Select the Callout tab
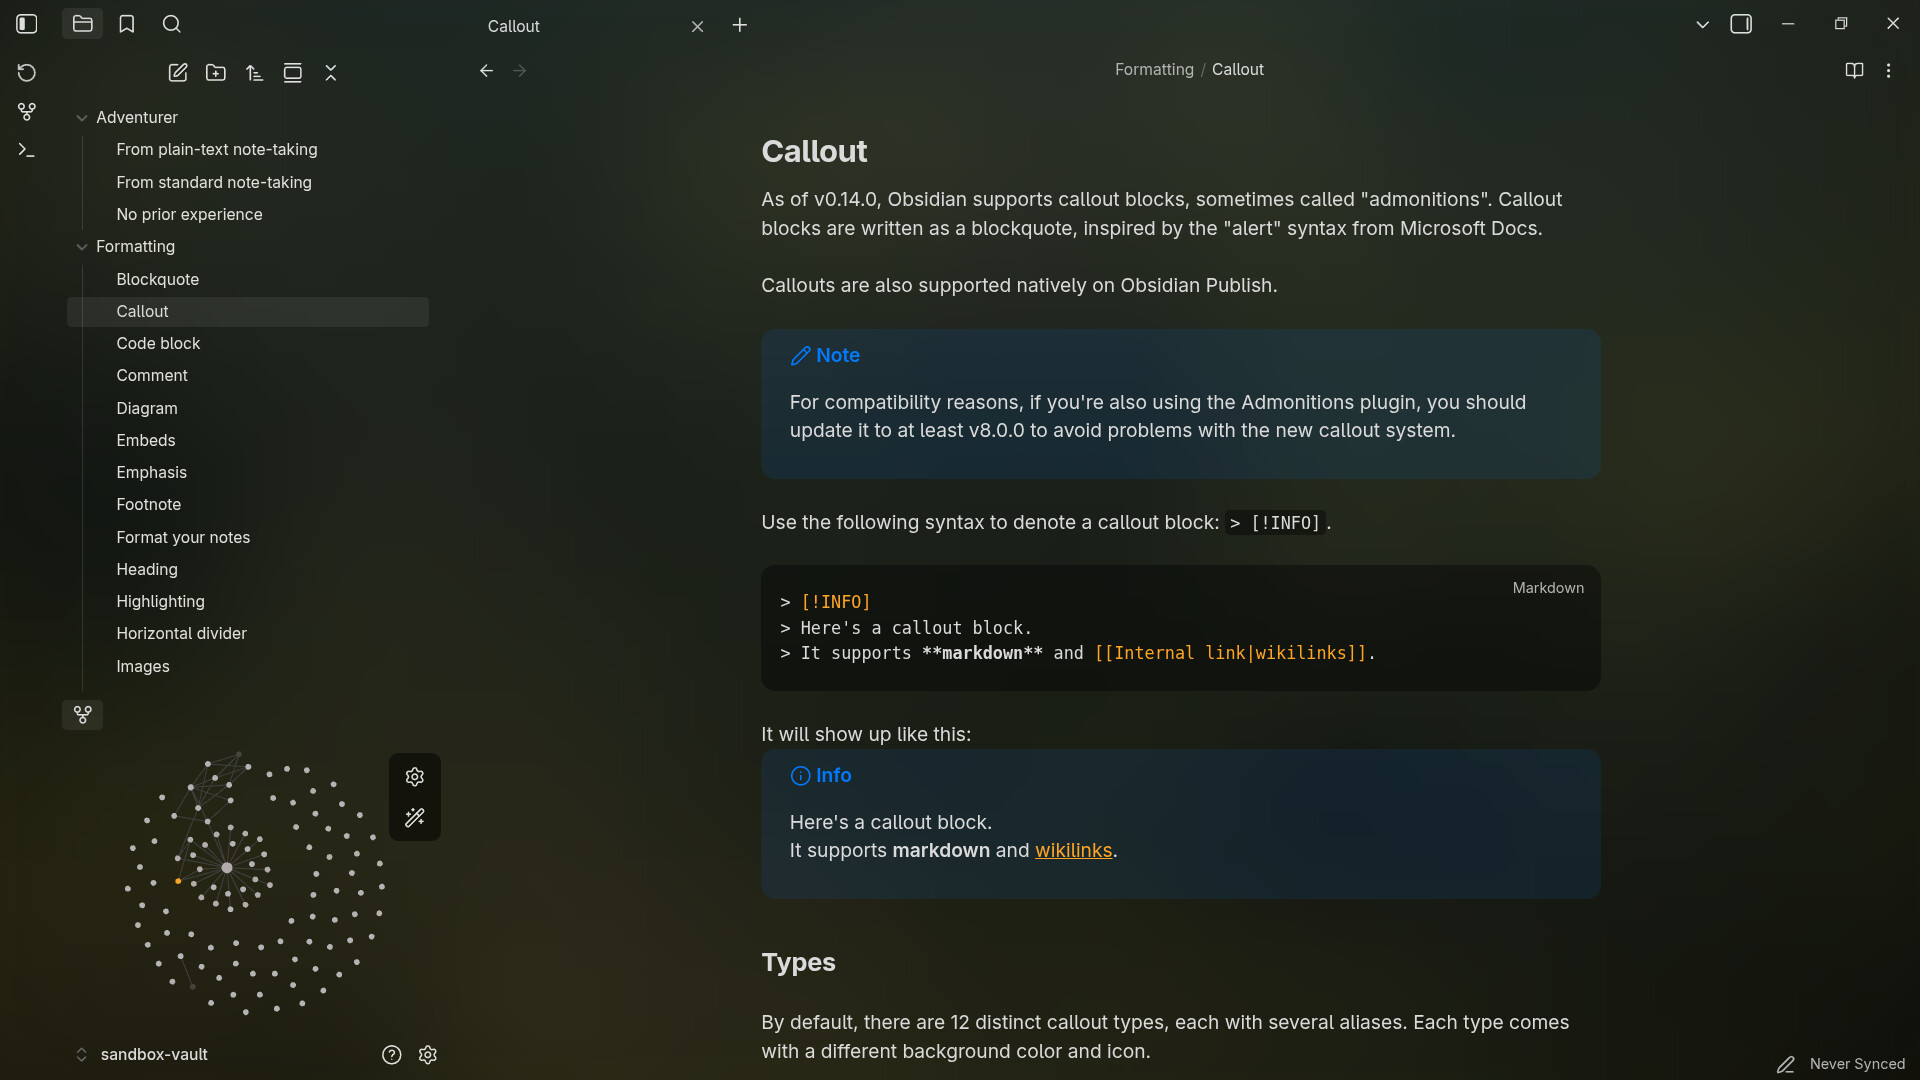1920x1080 pixels. coord(514,26)
